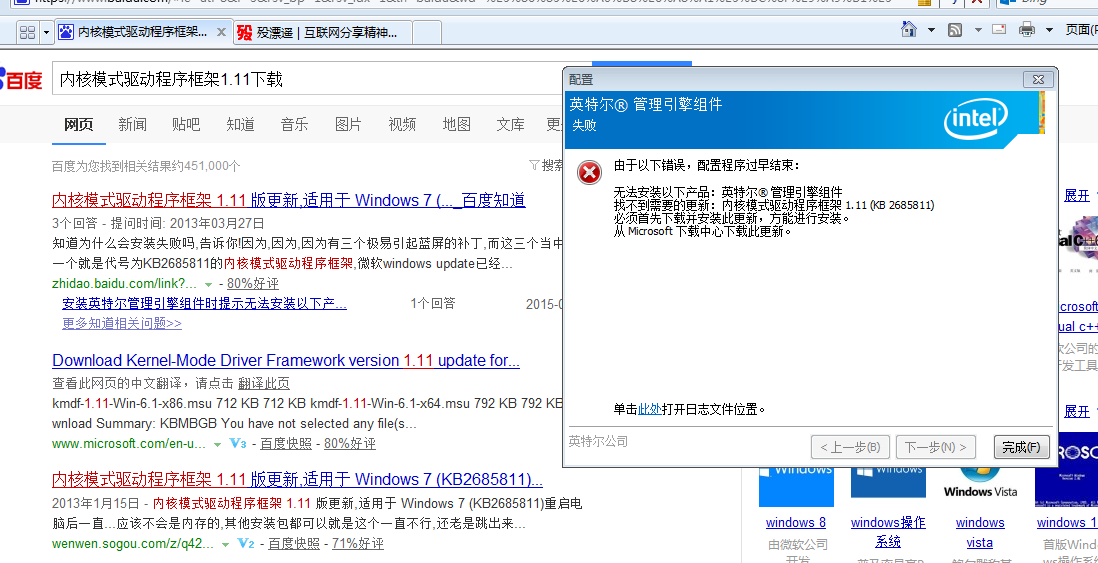Select the 文库 search category
Viewport: 1098px width, 563px height.
(510, 125)
